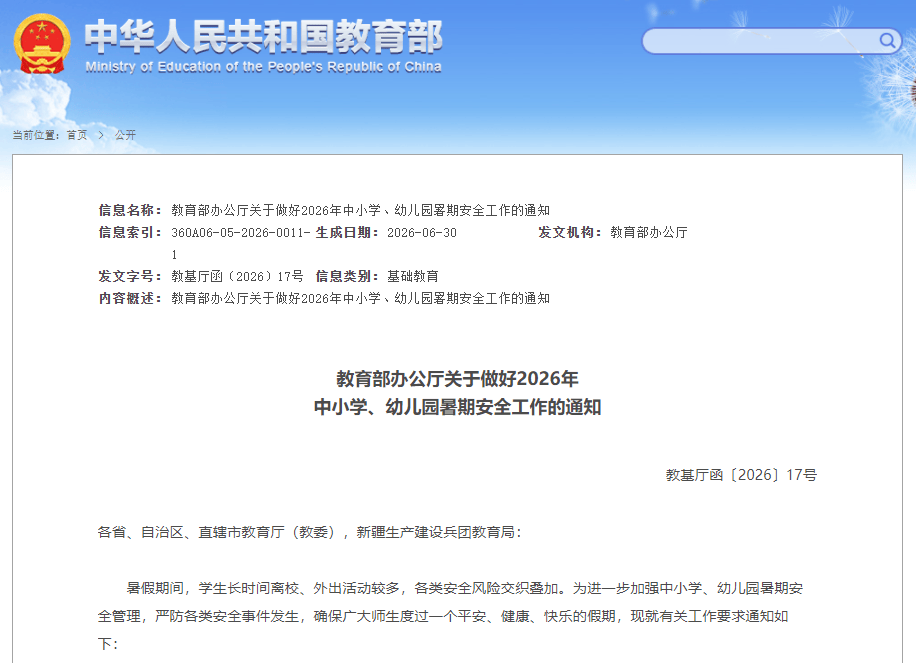
Task: Click the date value 2026-06-30
Action: [422, 232]
